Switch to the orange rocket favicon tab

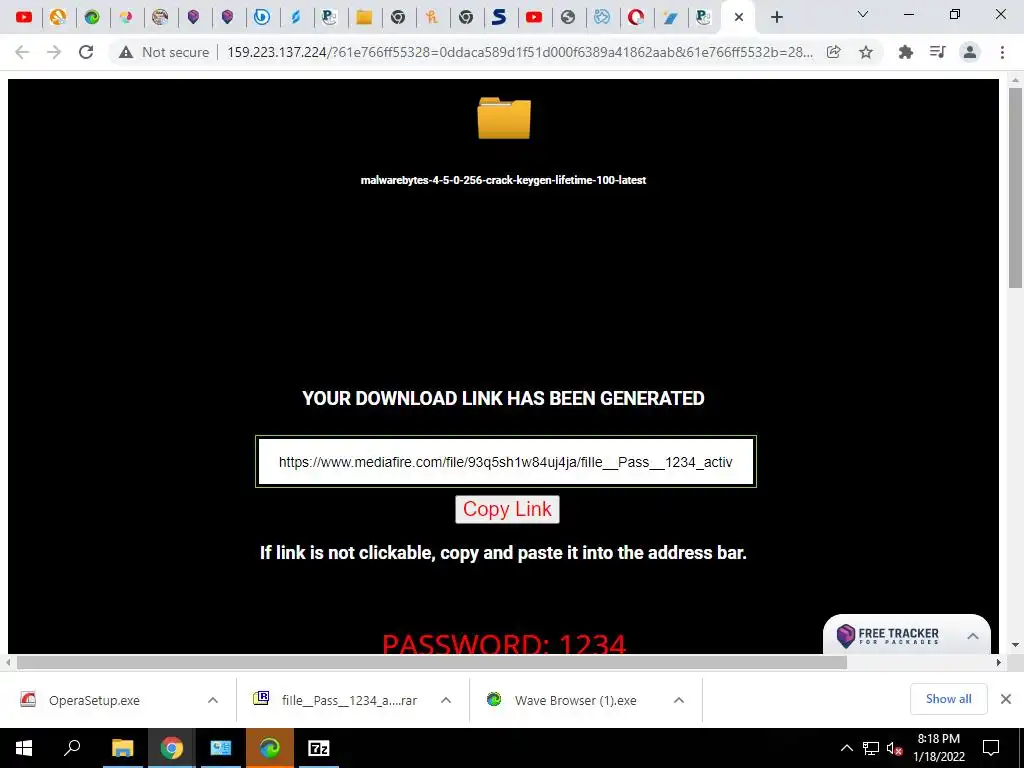click(58, 17)
